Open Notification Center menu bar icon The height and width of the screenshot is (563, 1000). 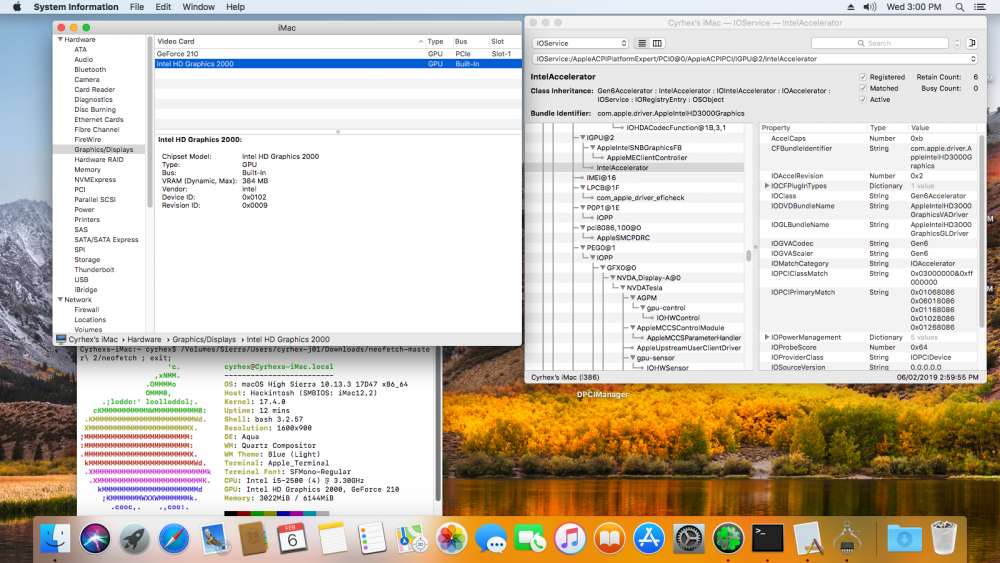980,7
